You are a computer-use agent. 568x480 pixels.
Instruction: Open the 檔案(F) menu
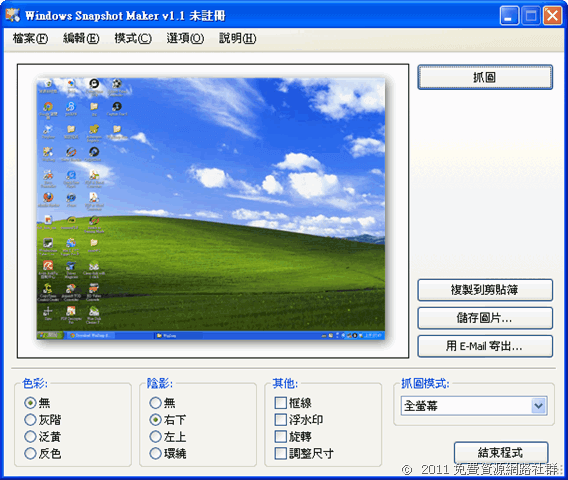[x=30, y=38]
